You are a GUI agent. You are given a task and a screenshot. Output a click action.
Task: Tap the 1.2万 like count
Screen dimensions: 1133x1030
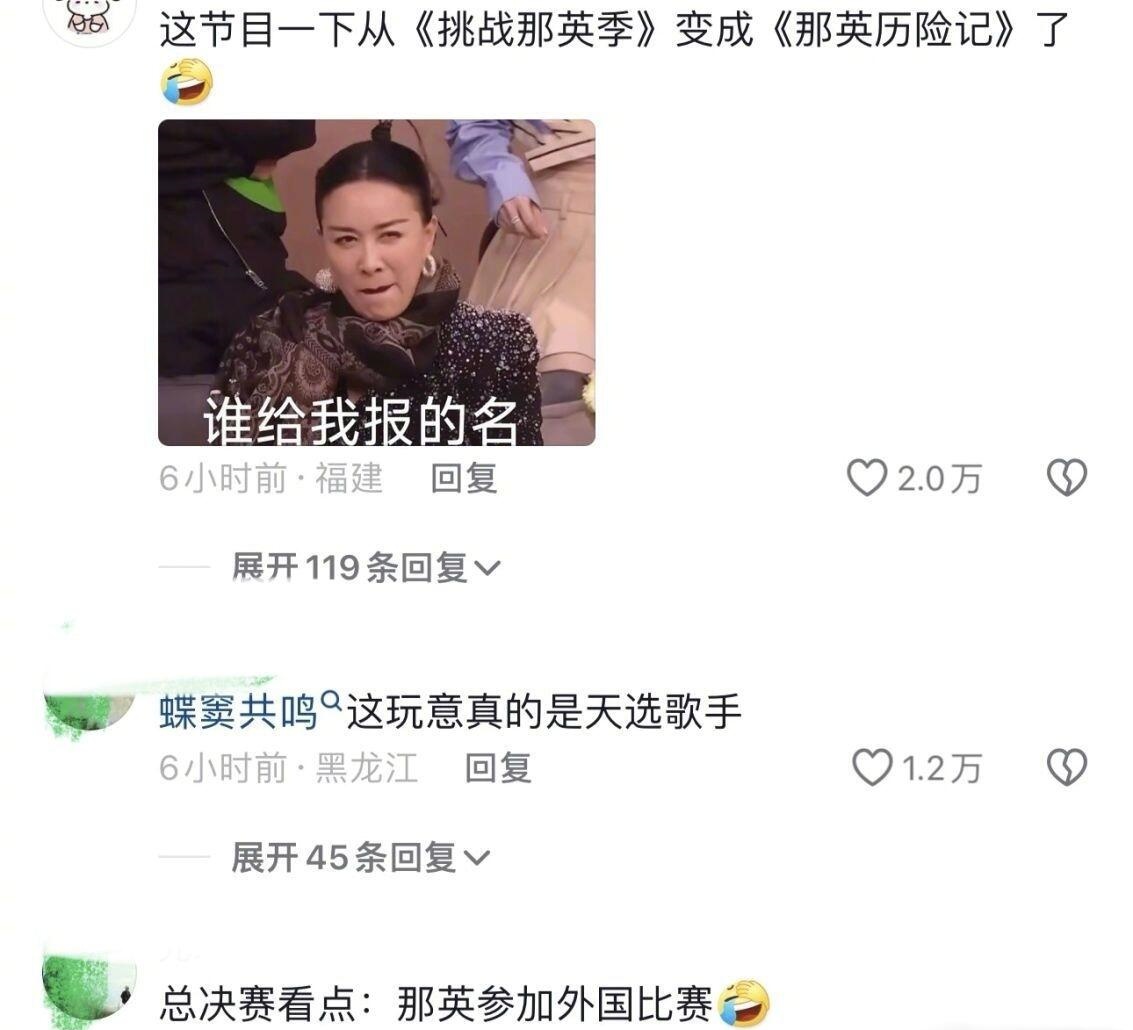(942, 768)
